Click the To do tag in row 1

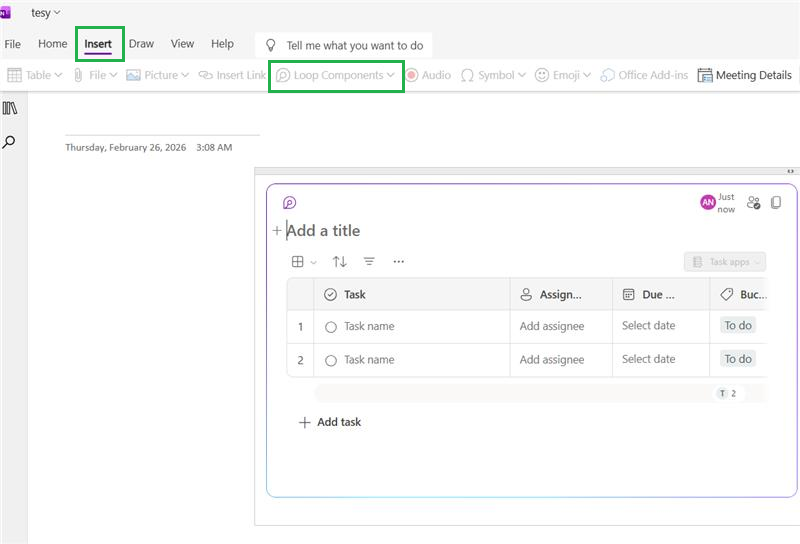[x=738, y=326]
